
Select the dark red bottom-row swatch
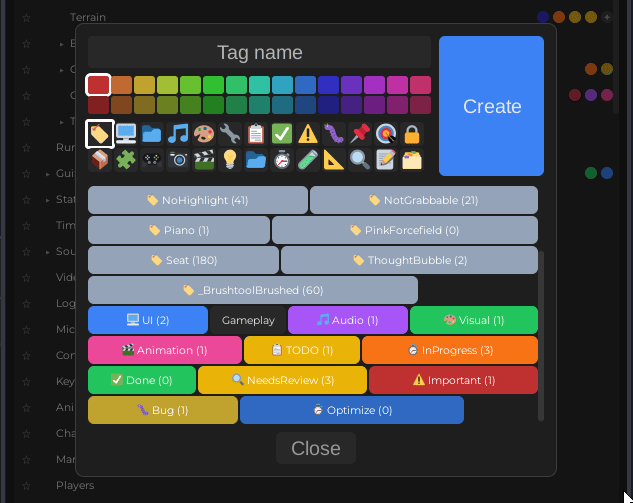click(x=98, y=105)
